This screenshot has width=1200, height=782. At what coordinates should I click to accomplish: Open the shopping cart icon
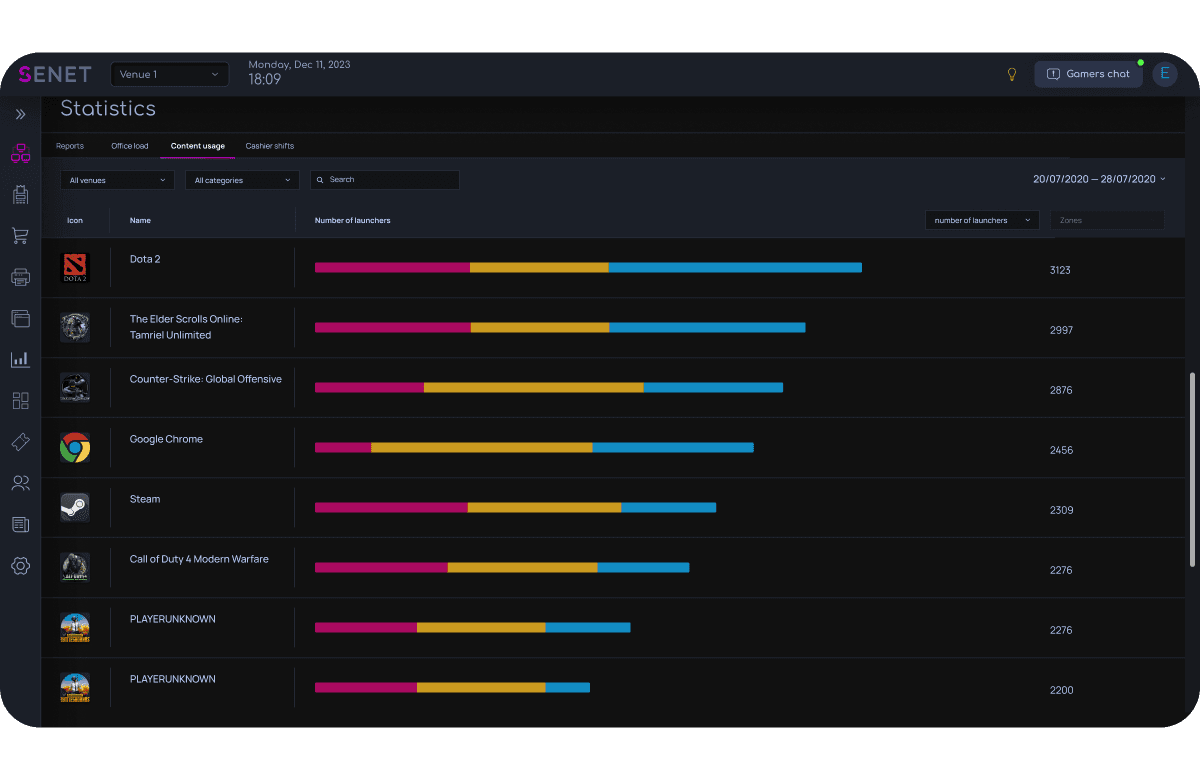pos(20,236)
